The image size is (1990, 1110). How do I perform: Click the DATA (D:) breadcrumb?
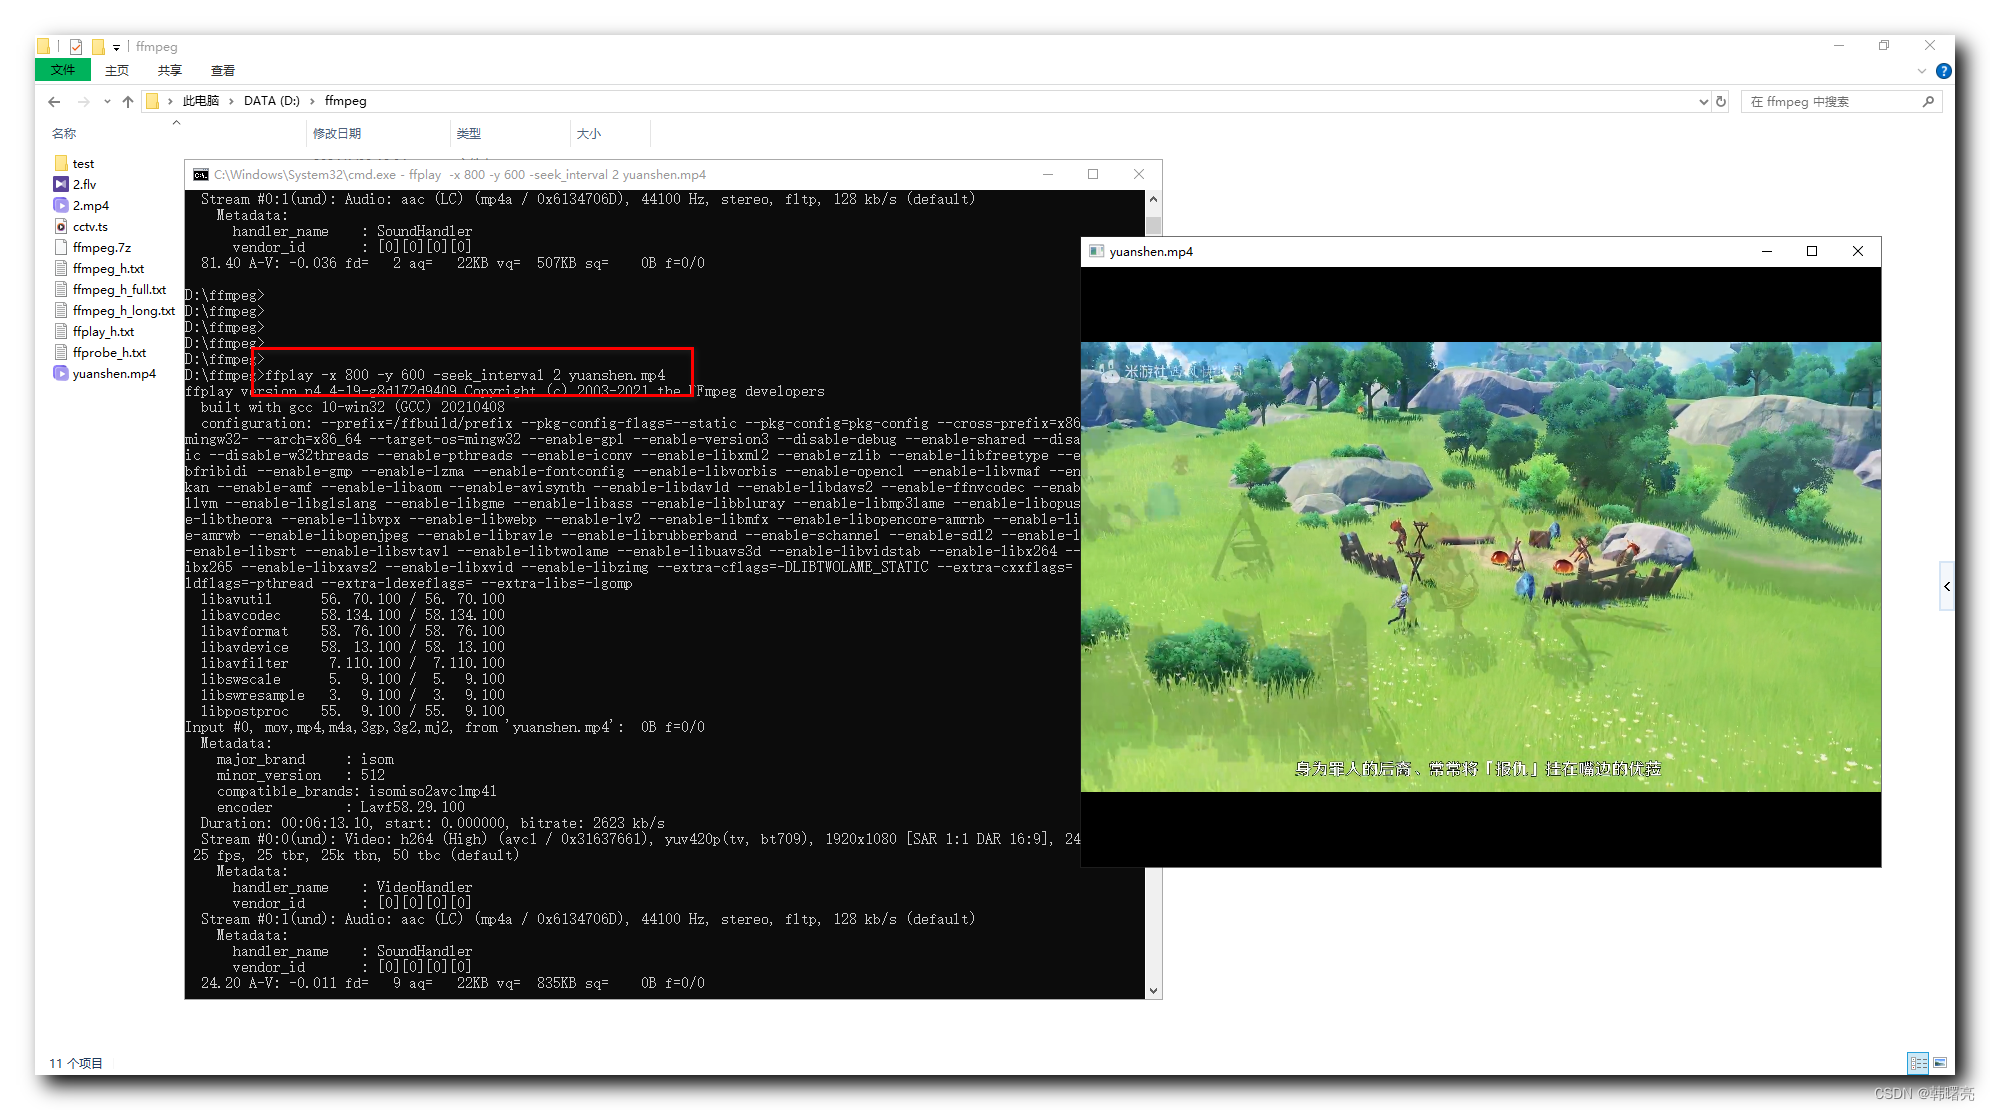coord(271,101)
